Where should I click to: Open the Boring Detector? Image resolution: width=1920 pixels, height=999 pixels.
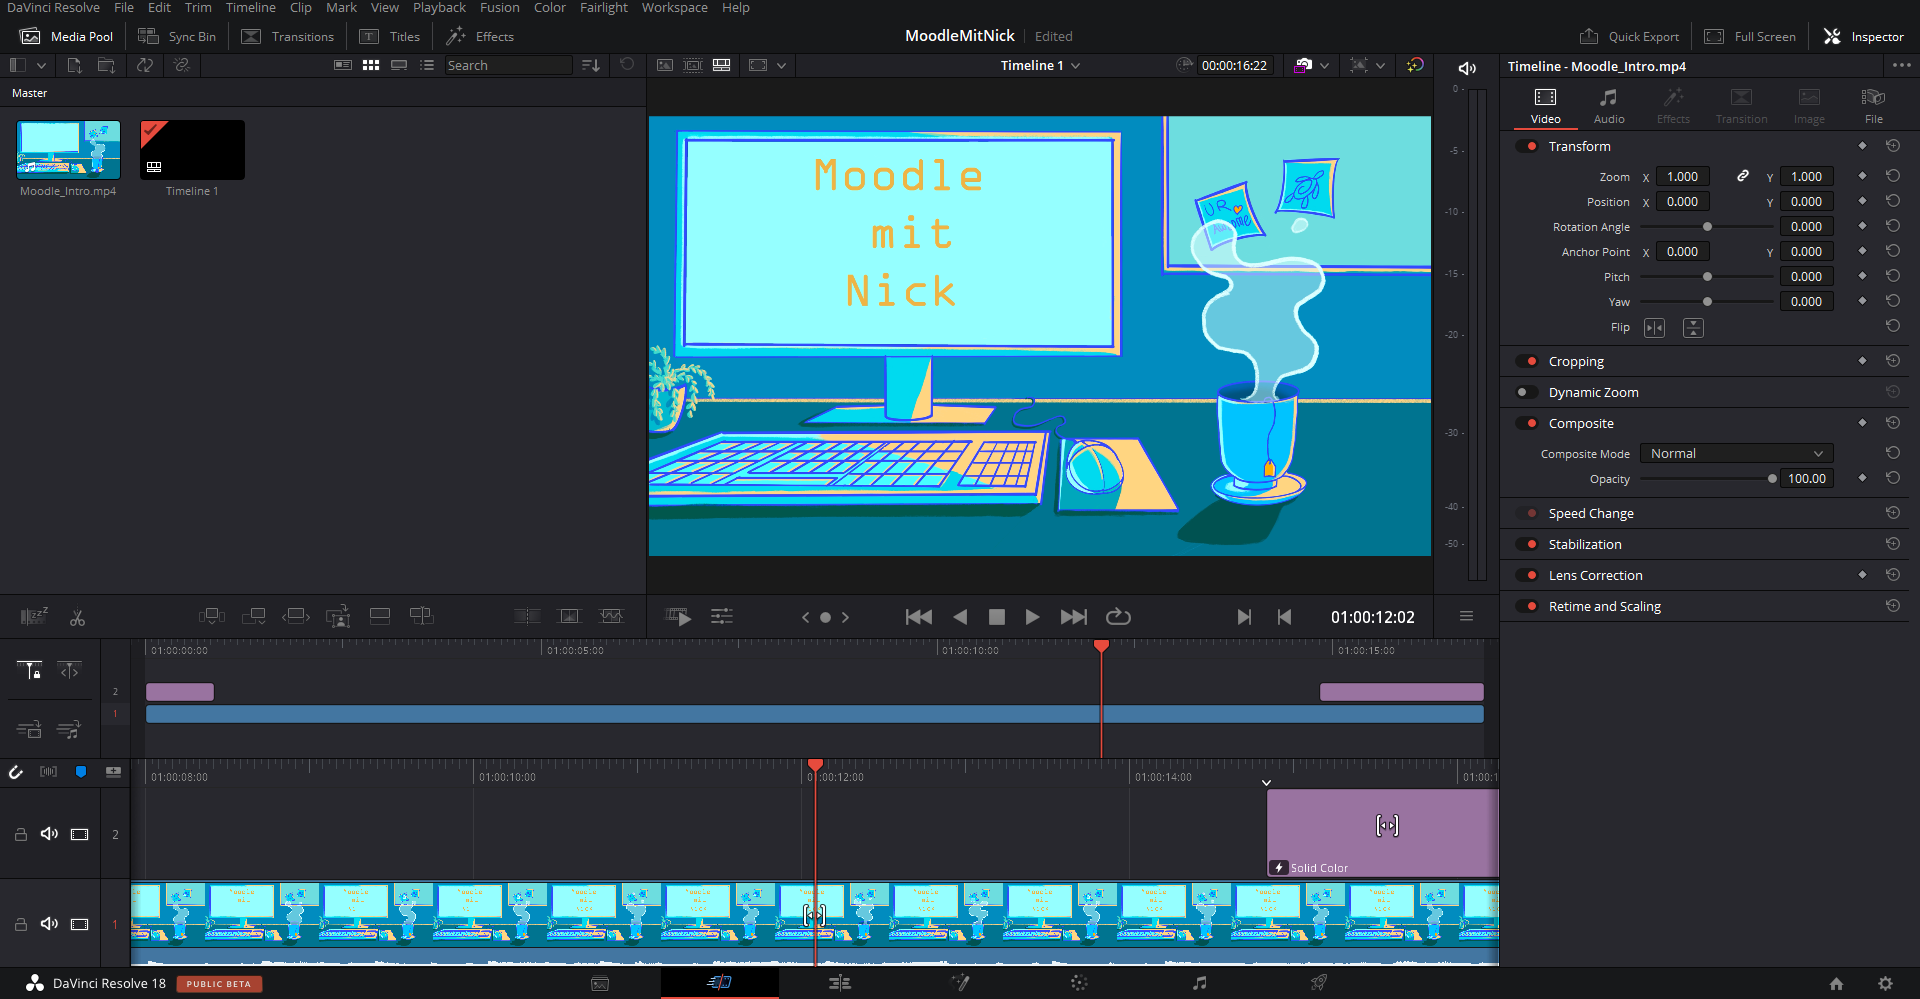(x=33, y=616)
